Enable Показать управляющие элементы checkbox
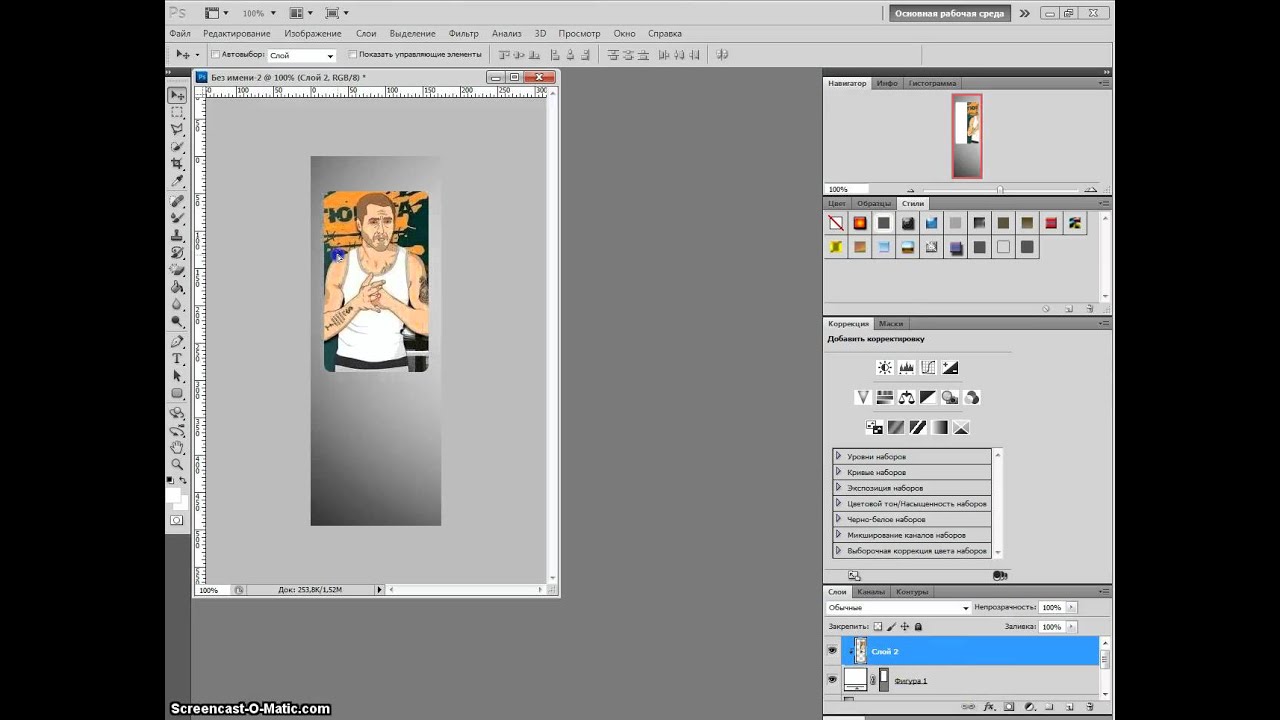Screen dimensions: 1280x720 pos(352,54)
